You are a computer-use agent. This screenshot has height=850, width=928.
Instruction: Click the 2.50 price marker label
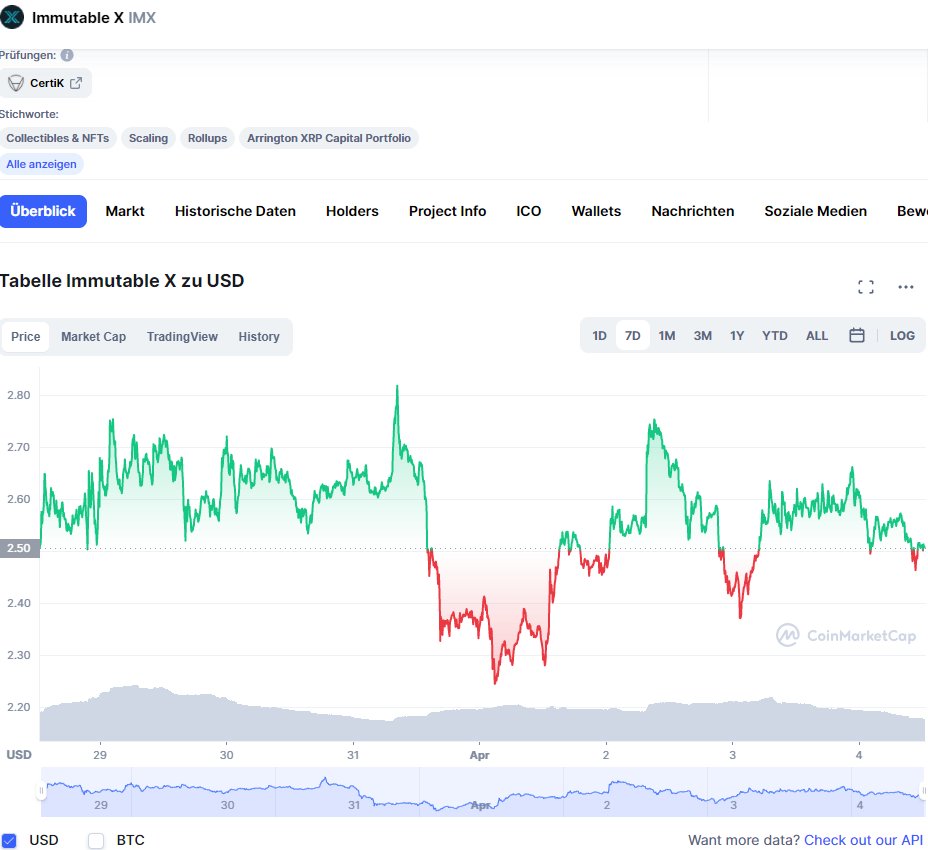pos(19,548)
